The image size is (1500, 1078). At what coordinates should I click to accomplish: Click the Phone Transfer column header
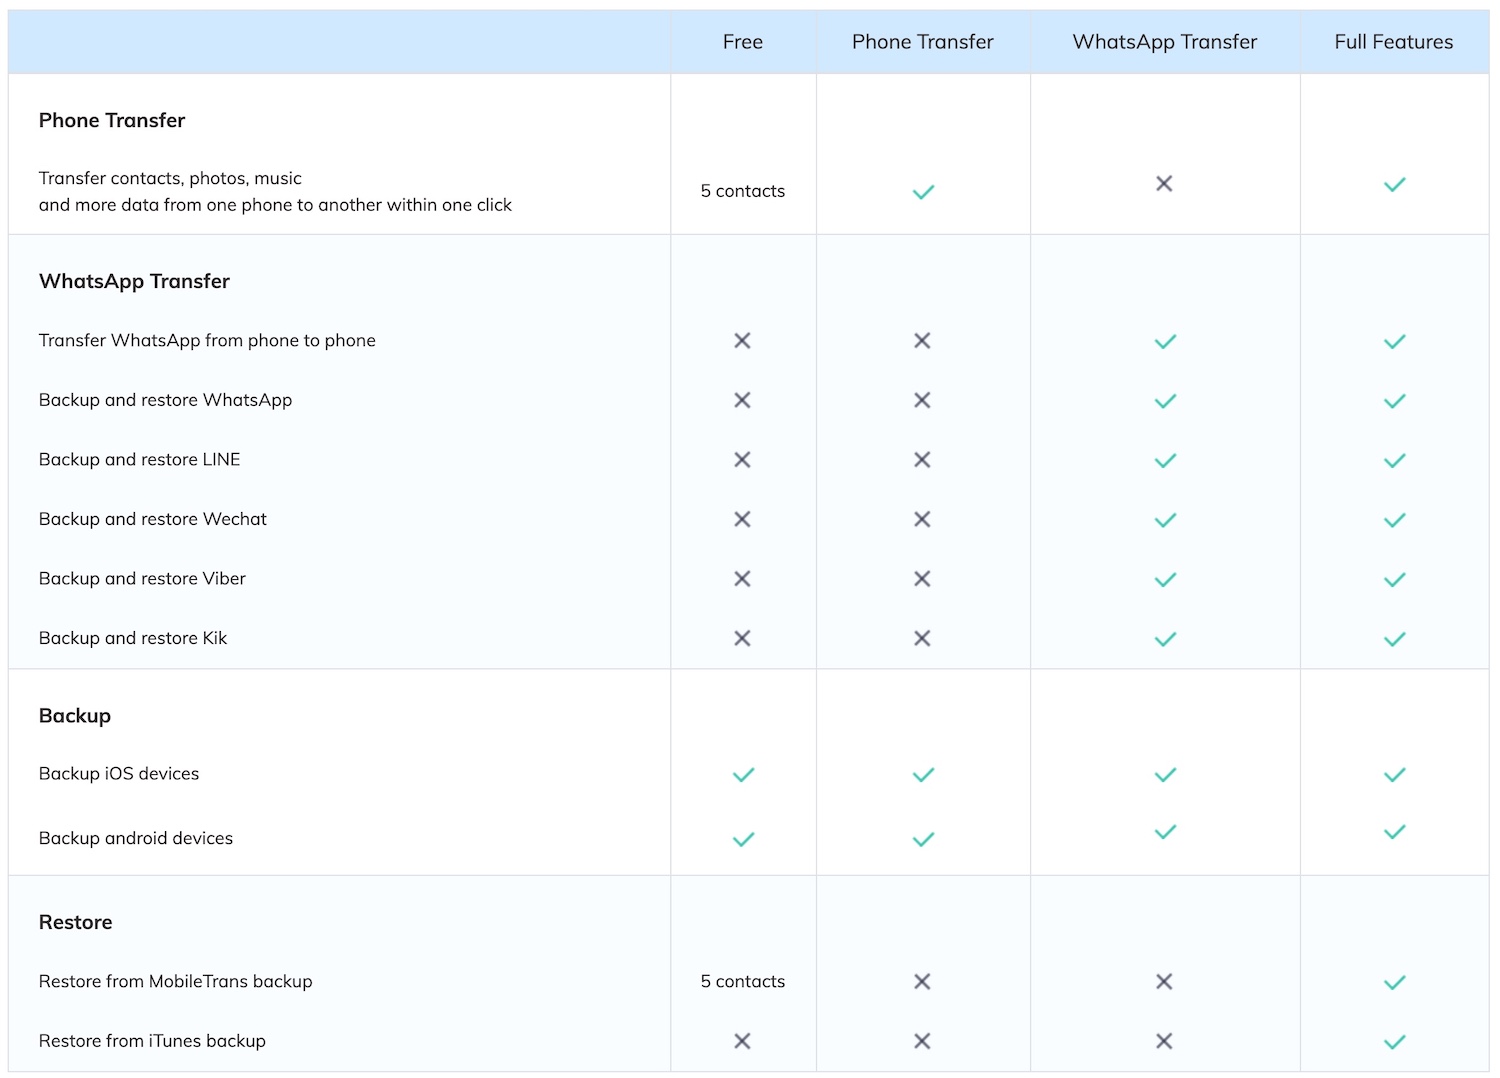(x=922, y=42)
